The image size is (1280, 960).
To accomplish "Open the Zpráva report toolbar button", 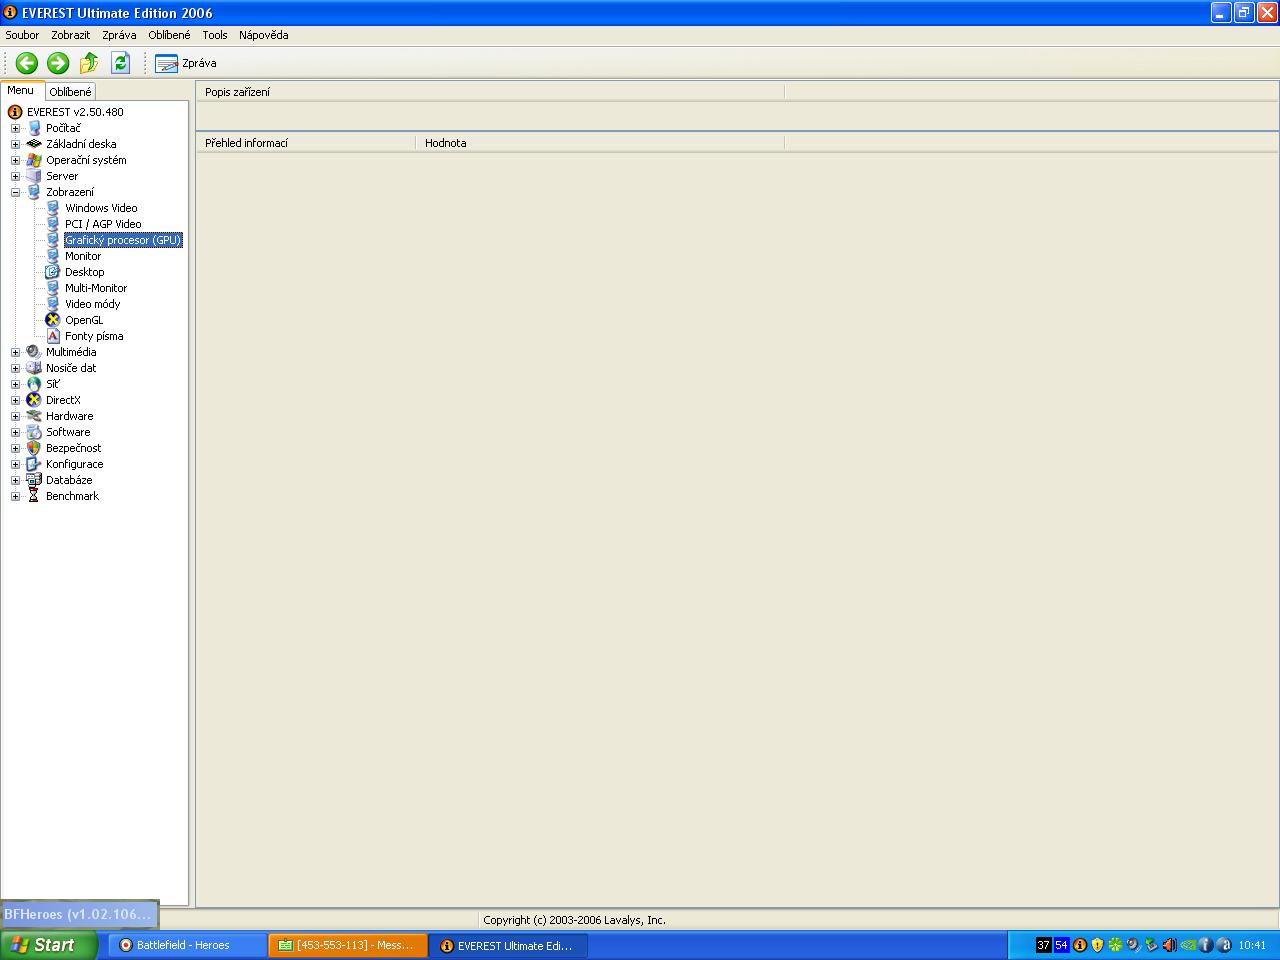I will [186, 63].
